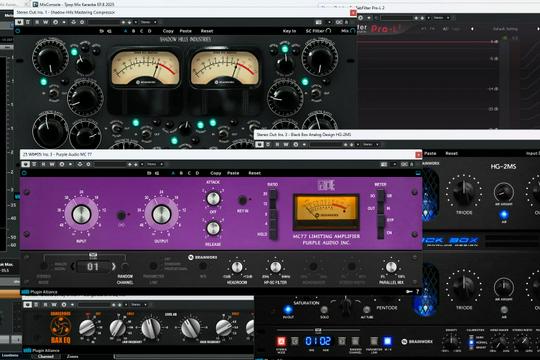Click power icon in Shadow Hills plugin bar
The image size is (540, 360).
point(18,31)
